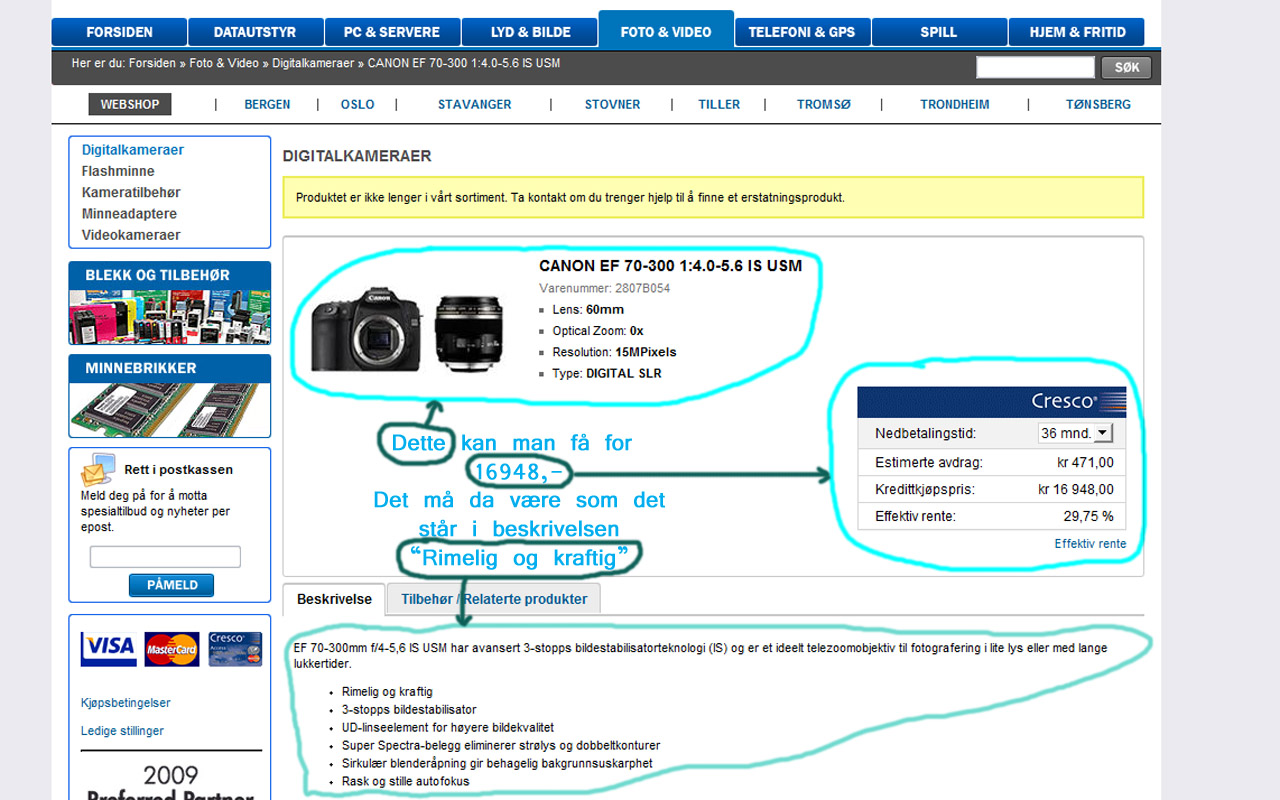Open Kameratilbehør in sidebar menu

tap(131, 192)
